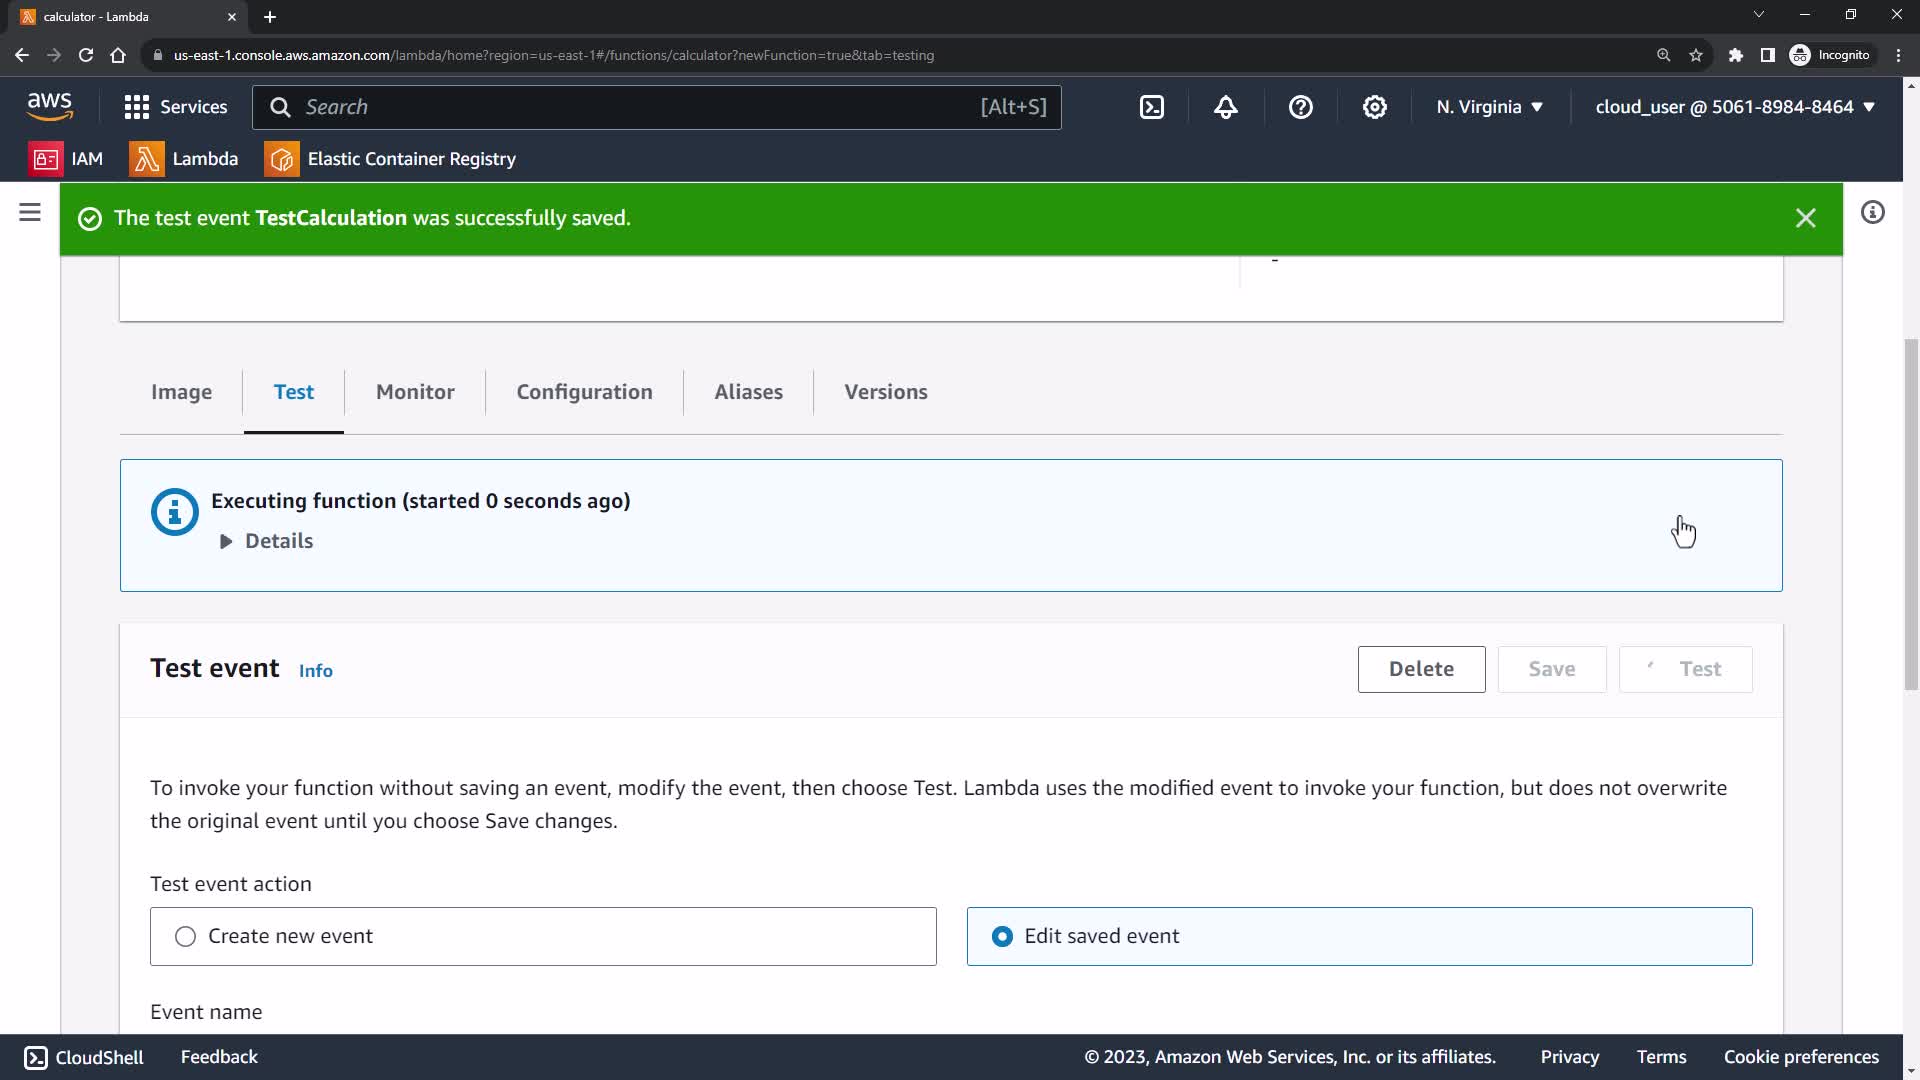Open the settings gear icon

tap(1375, 107)
